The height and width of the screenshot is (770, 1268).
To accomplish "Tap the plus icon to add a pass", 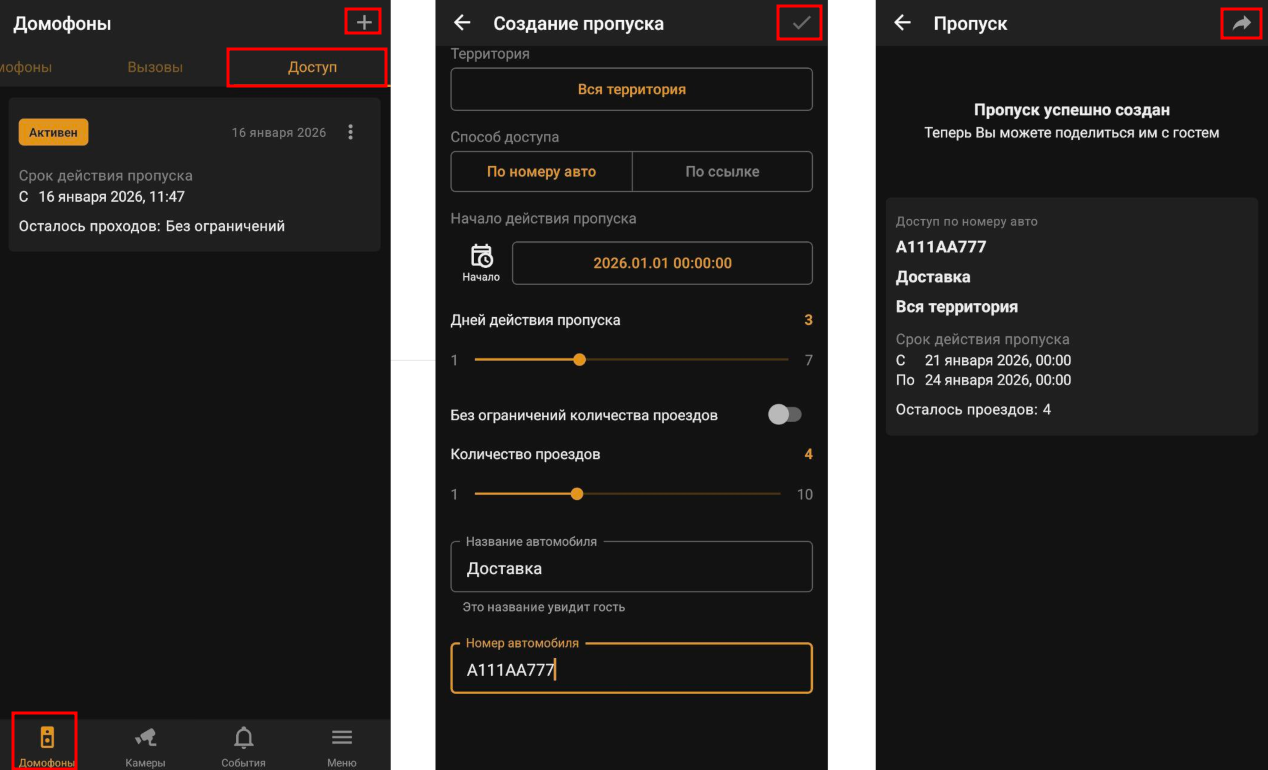I will (x=364, y=22).
